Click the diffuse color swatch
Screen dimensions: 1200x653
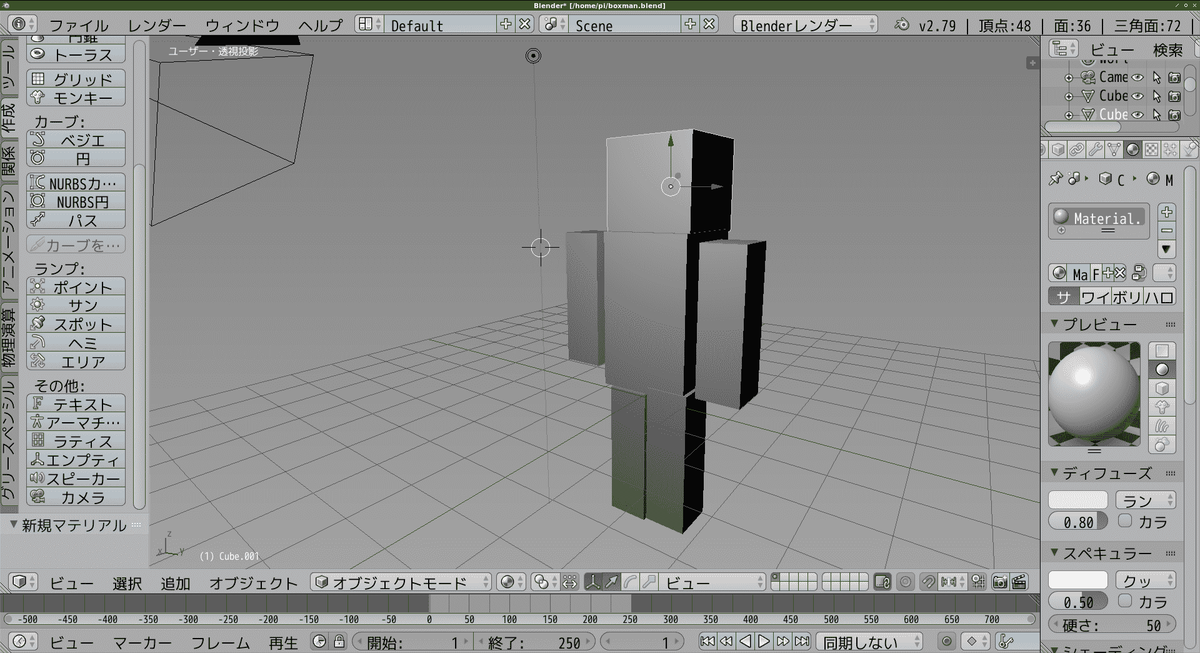1078,500
